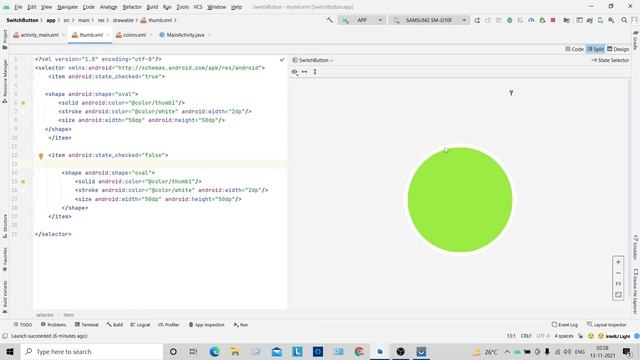Click the selector breadcrumb below the editor

click(x=44, y=315)
